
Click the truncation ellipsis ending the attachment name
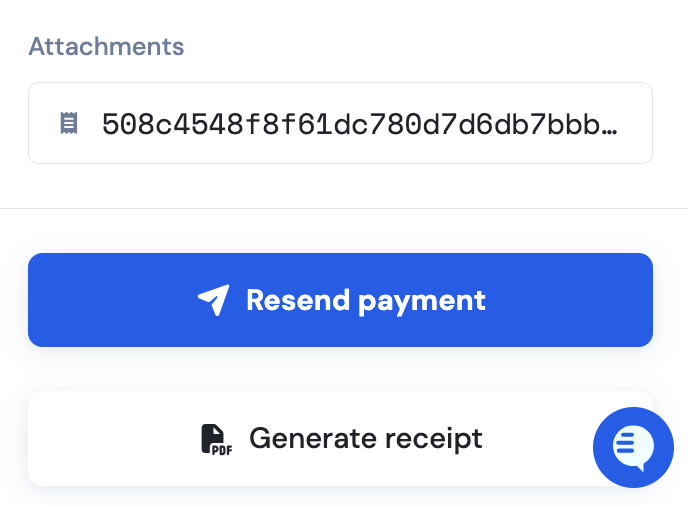[x=609, y=131]
